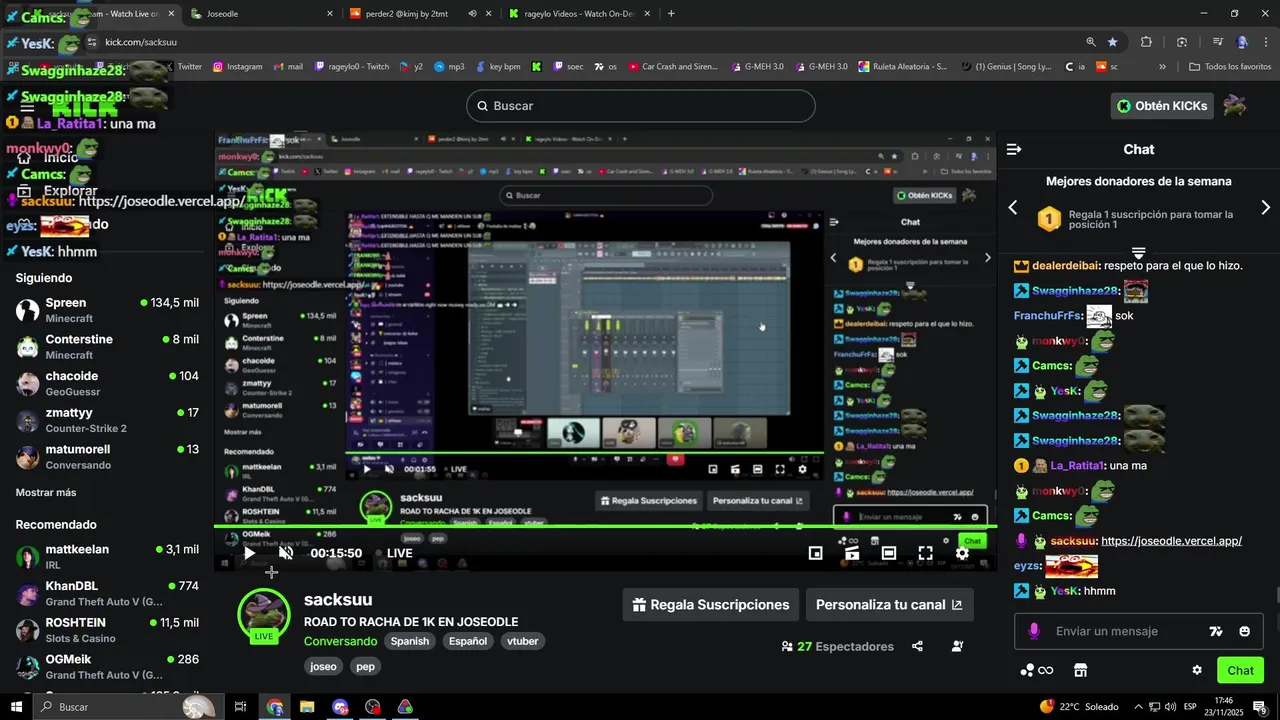Show hidden tray icons chevron
1280x720 pixels.
1138,707
